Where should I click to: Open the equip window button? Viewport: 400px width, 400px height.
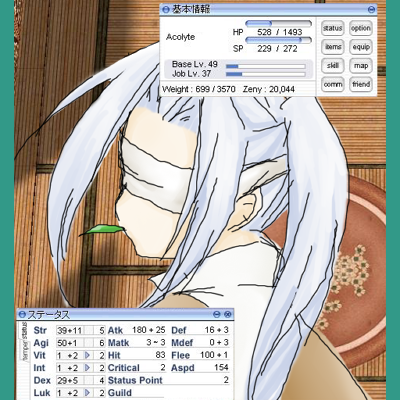[361, 47]
